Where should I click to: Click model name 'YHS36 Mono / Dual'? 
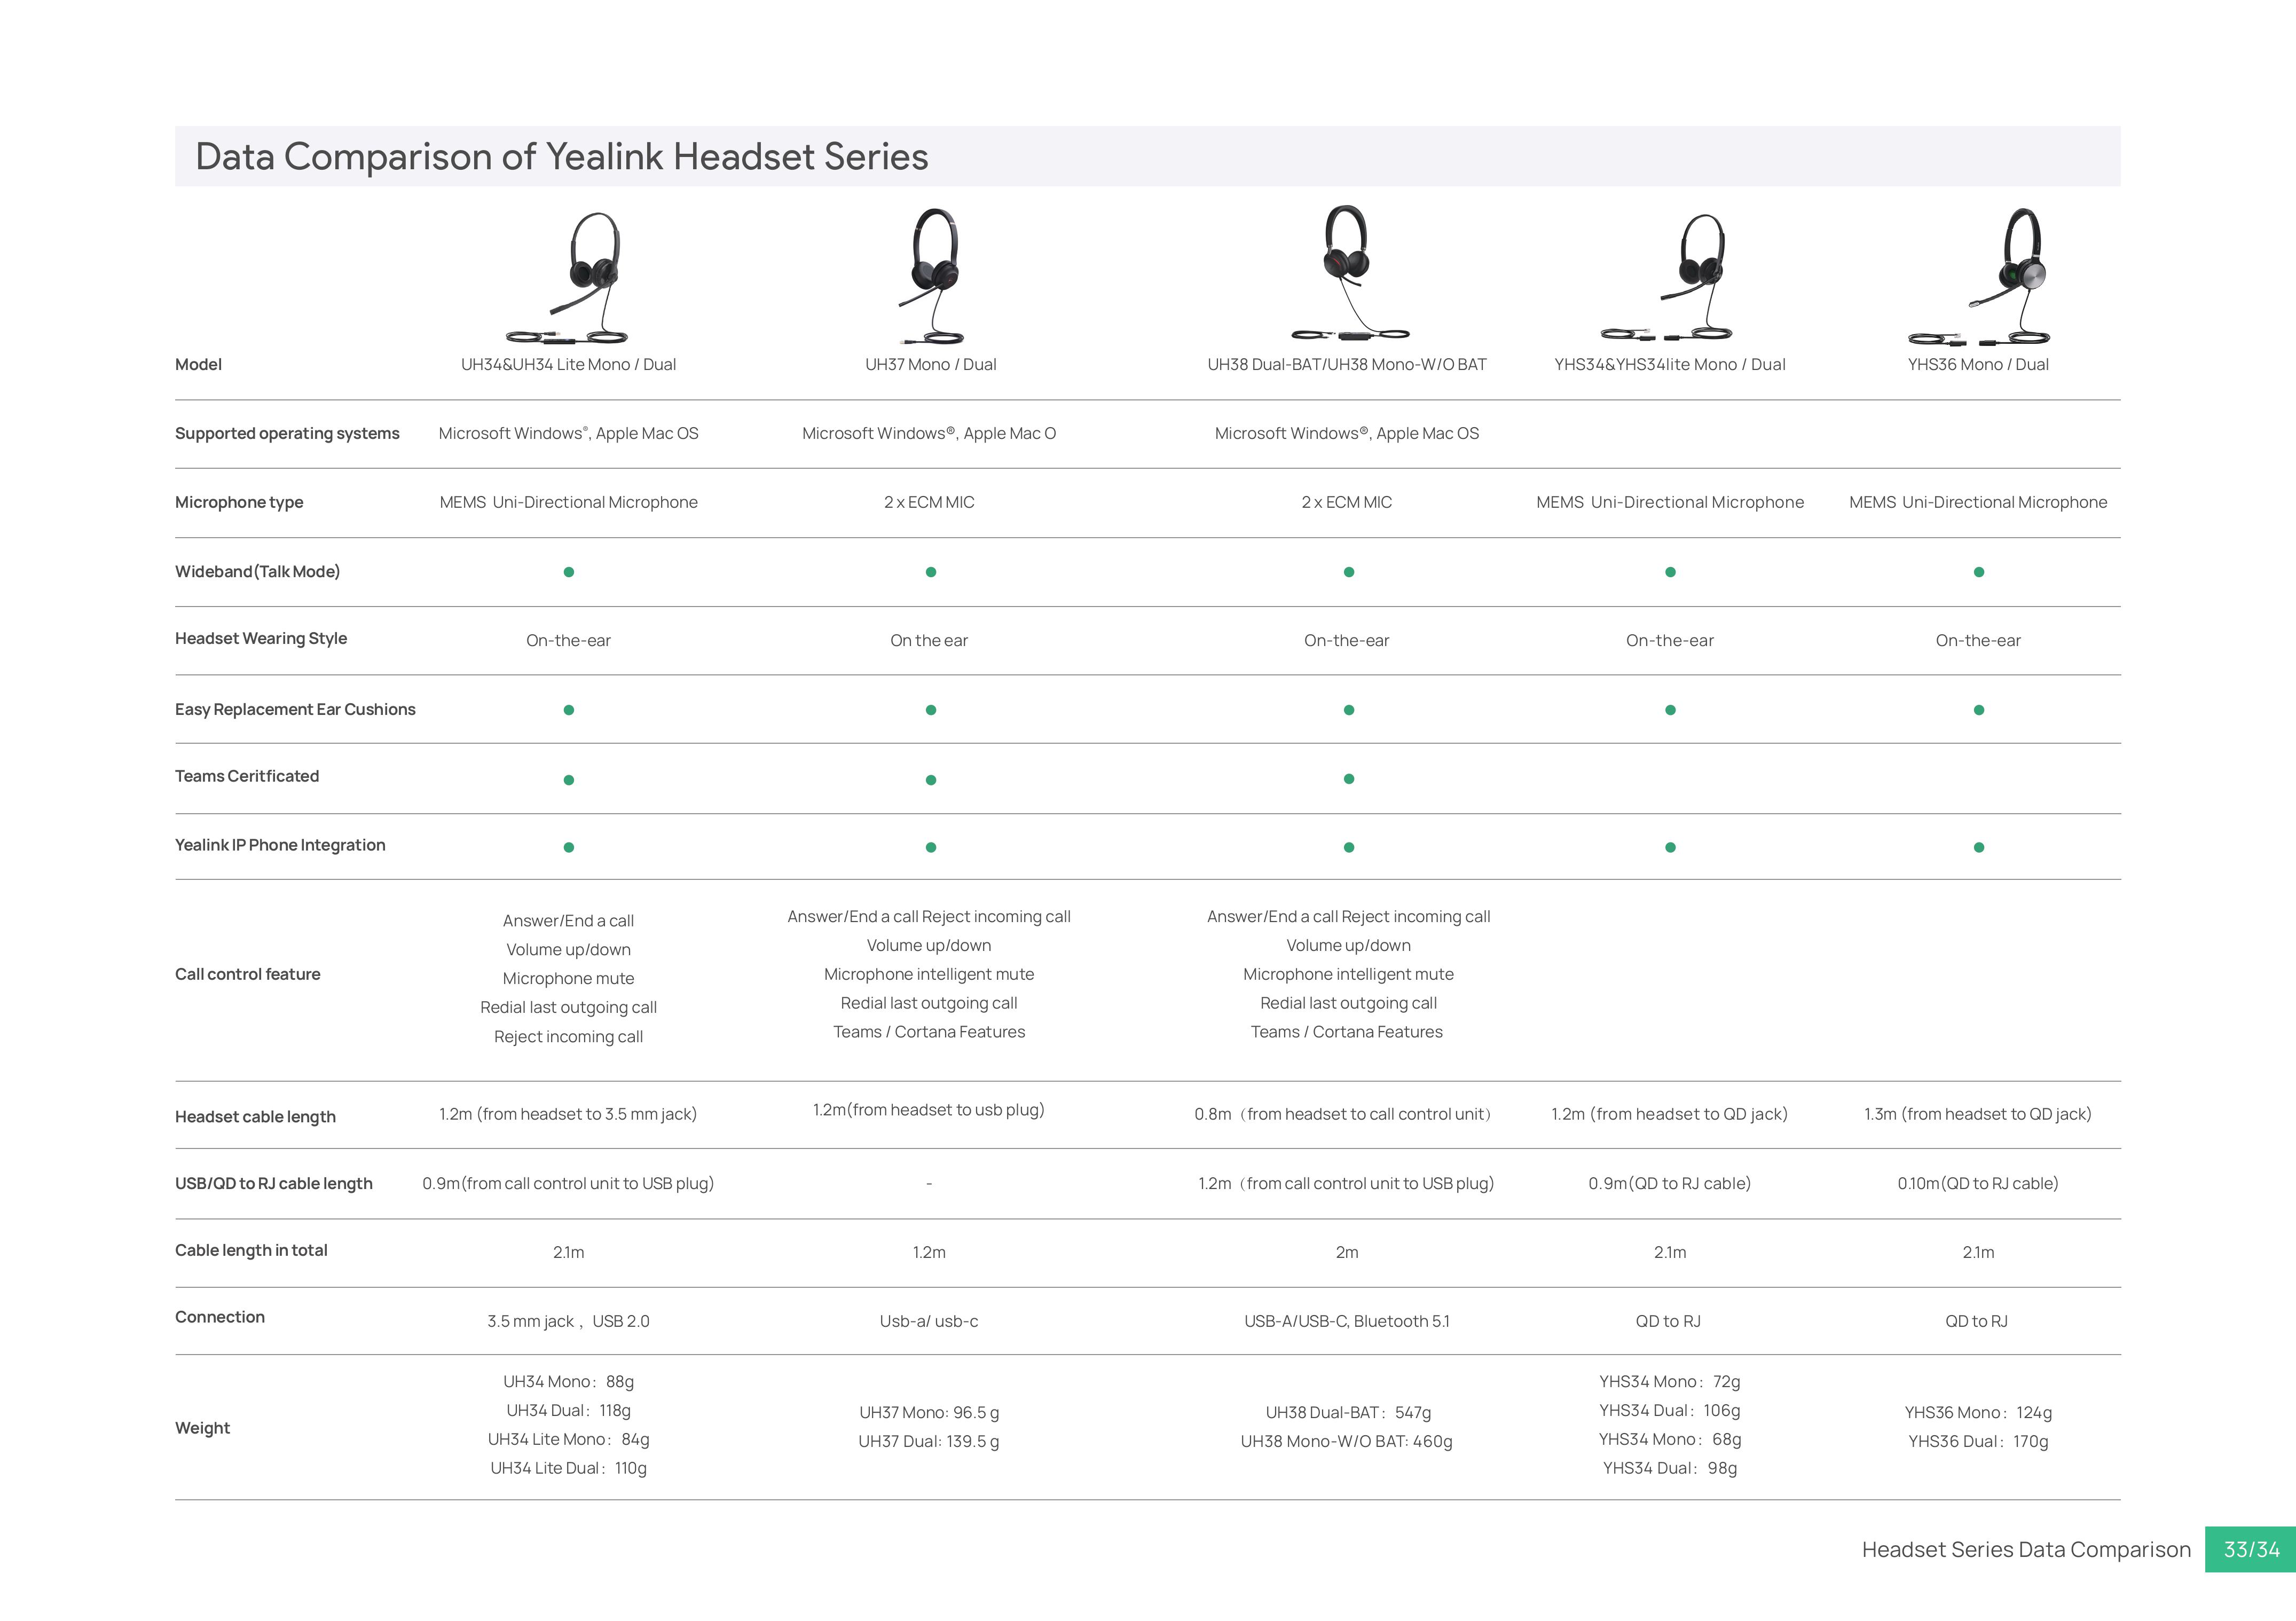click(1978, 365)
